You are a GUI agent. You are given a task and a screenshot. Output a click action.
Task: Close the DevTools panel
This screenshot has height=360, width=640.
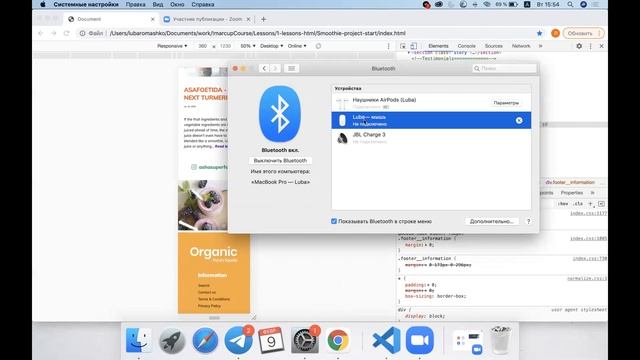tap(601, 46)
